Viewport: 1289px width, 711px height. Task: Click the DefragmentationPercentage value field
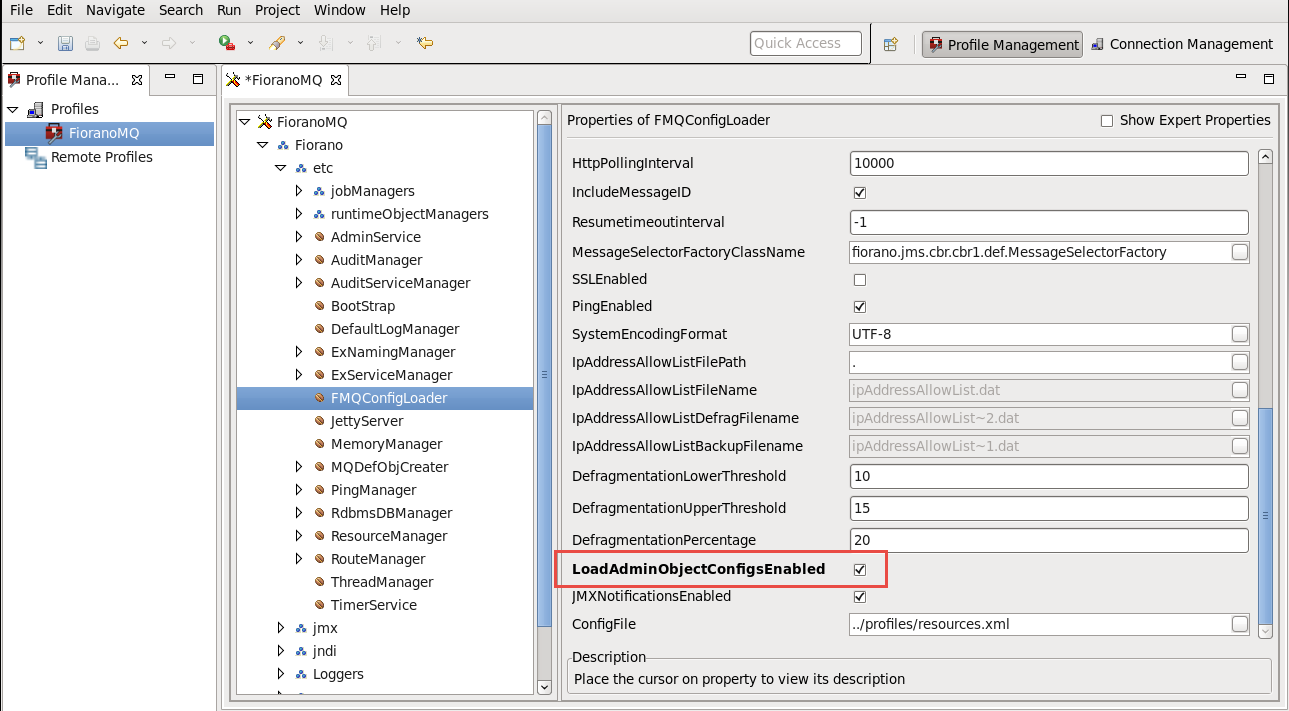pos(1049,540)
